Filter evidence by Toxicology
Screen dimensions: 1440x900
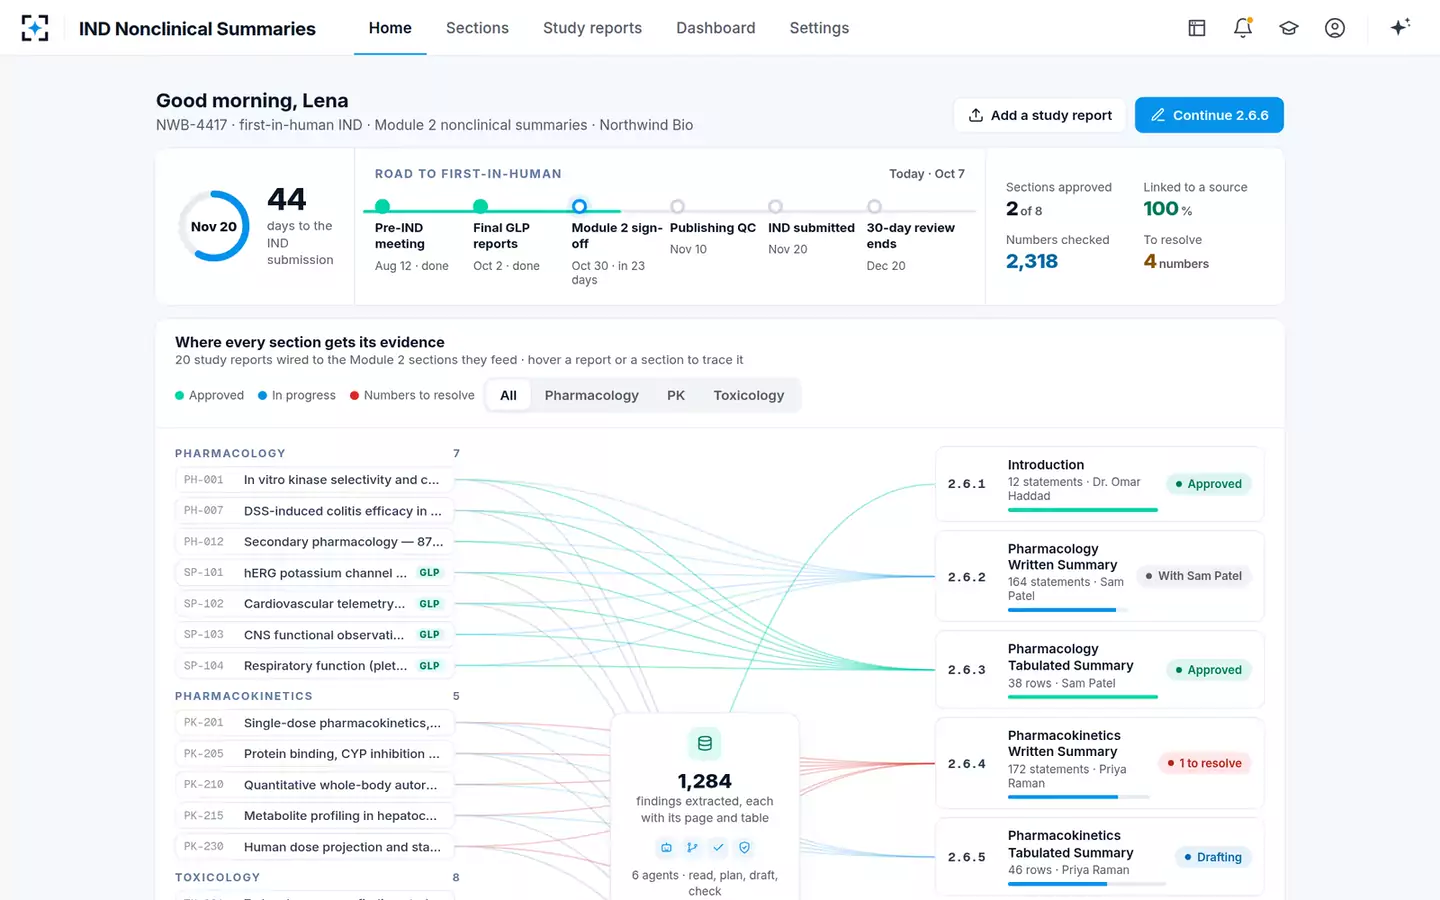click(749, 395)
